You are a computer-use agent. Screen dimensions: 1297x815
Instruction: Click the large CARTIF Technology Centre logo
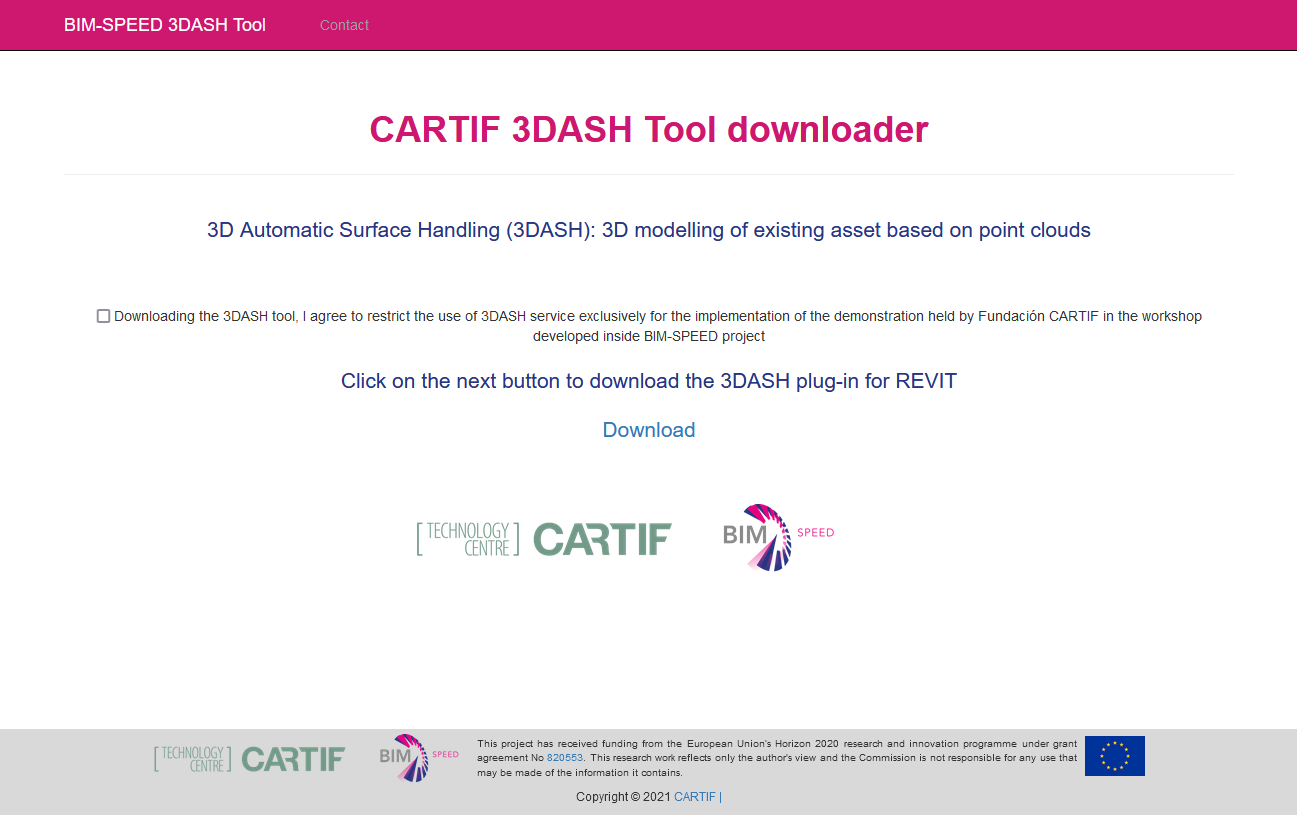pyautogui.click(x=544, y=539)
